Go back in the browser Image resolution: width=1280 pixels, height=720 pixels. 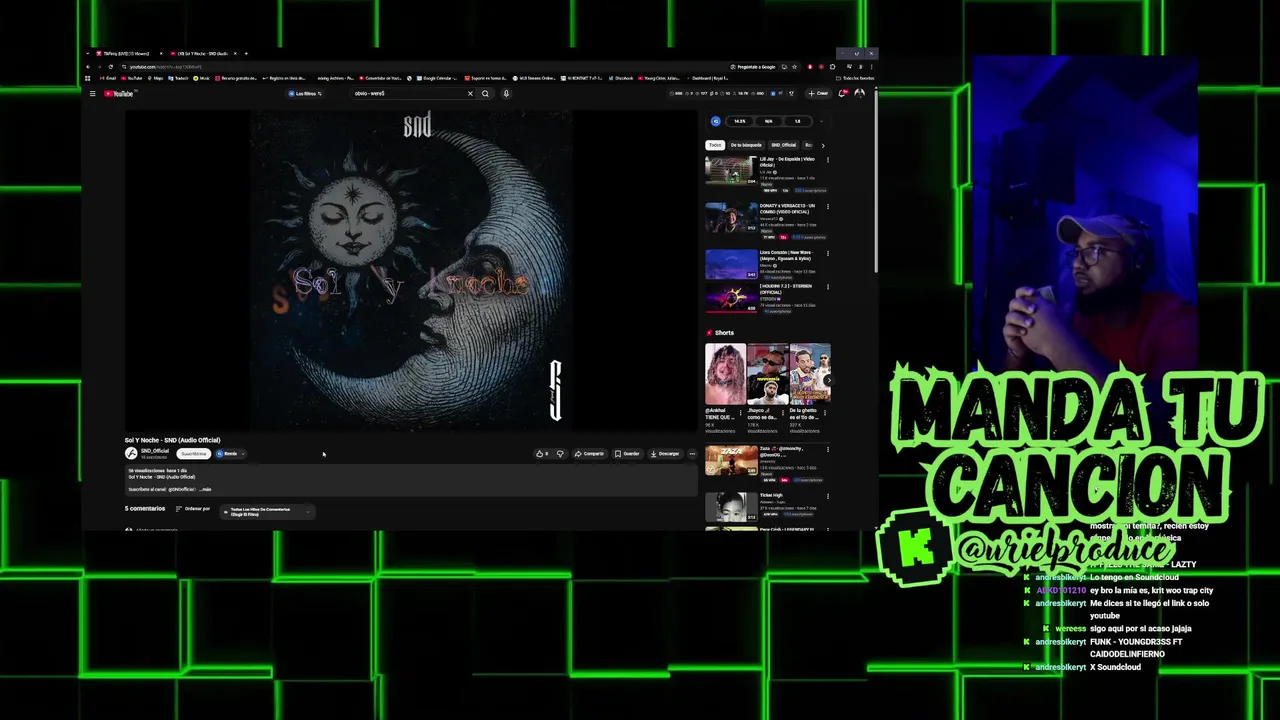click(x=88, y=67)
